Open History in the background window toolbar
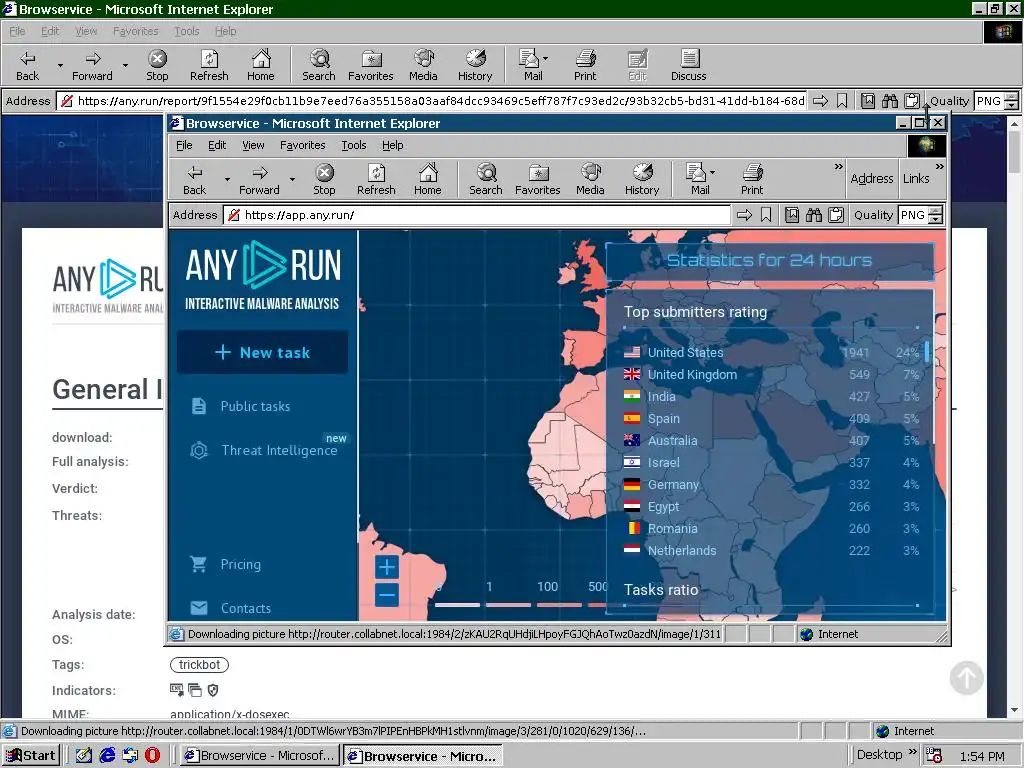 (475, 65)
